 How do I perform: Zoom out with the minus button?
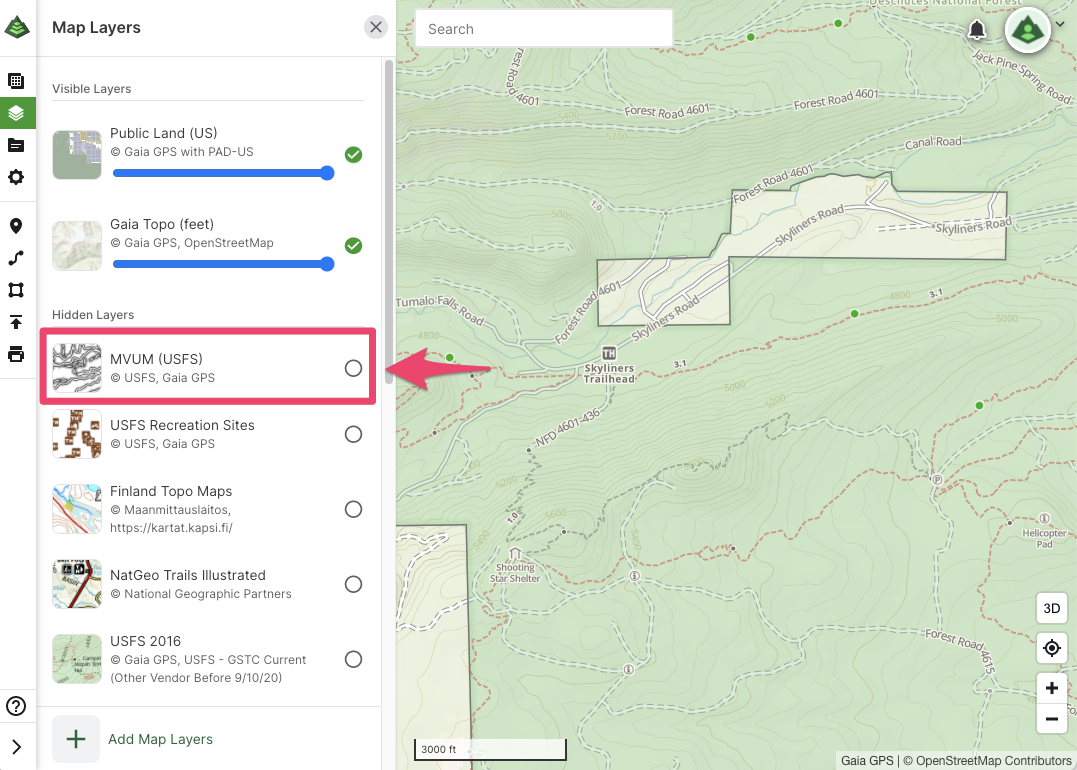pyautogui.click(x=1052, y=719)
